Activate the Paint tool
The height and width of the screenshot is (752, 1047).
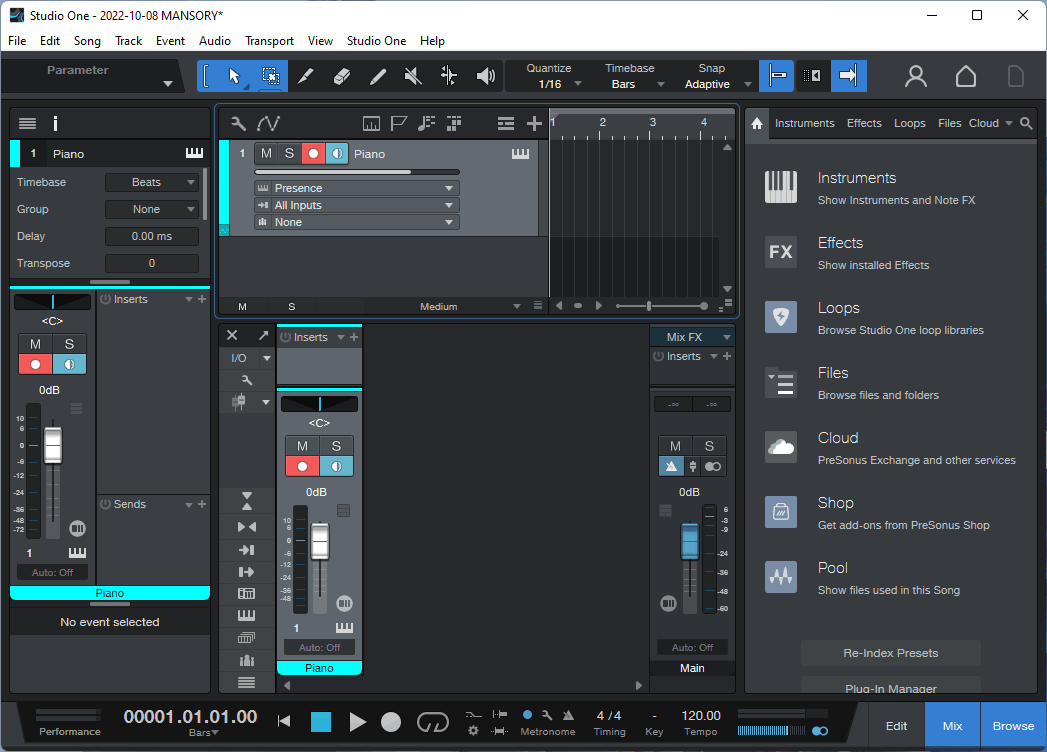point(377,75)
